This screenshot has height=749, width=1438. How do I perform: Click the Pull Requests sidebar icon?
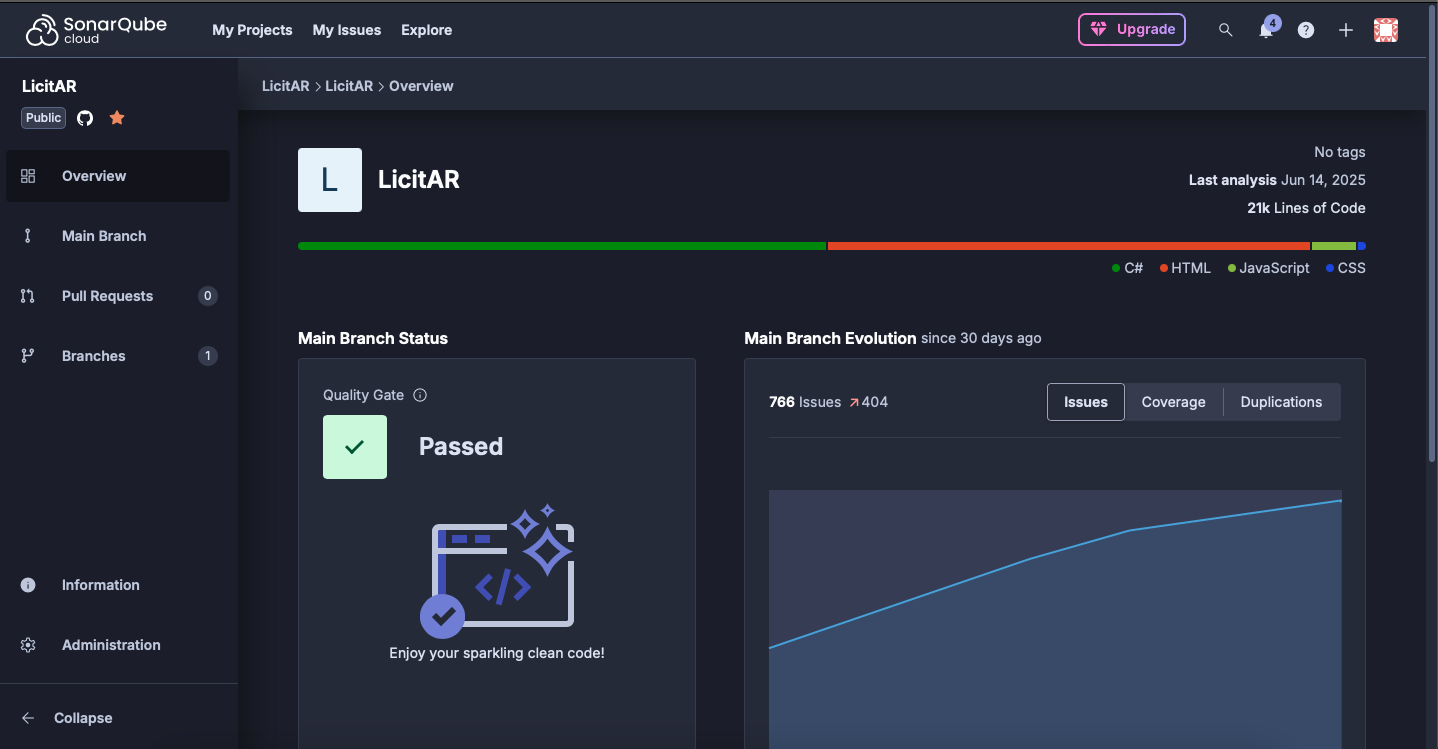(x=28, y=296)
